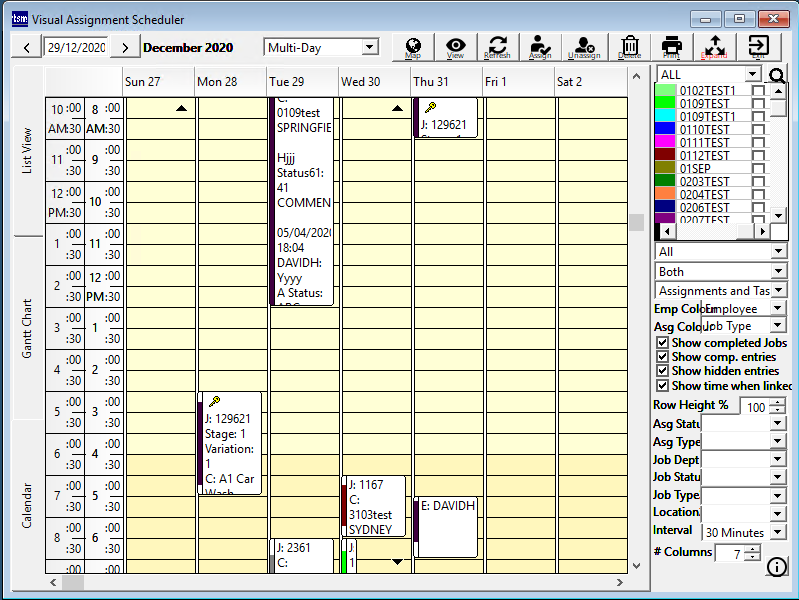Click the magnifier search icon
Viewport: 799px width, 600px height.
coord(777,75)
